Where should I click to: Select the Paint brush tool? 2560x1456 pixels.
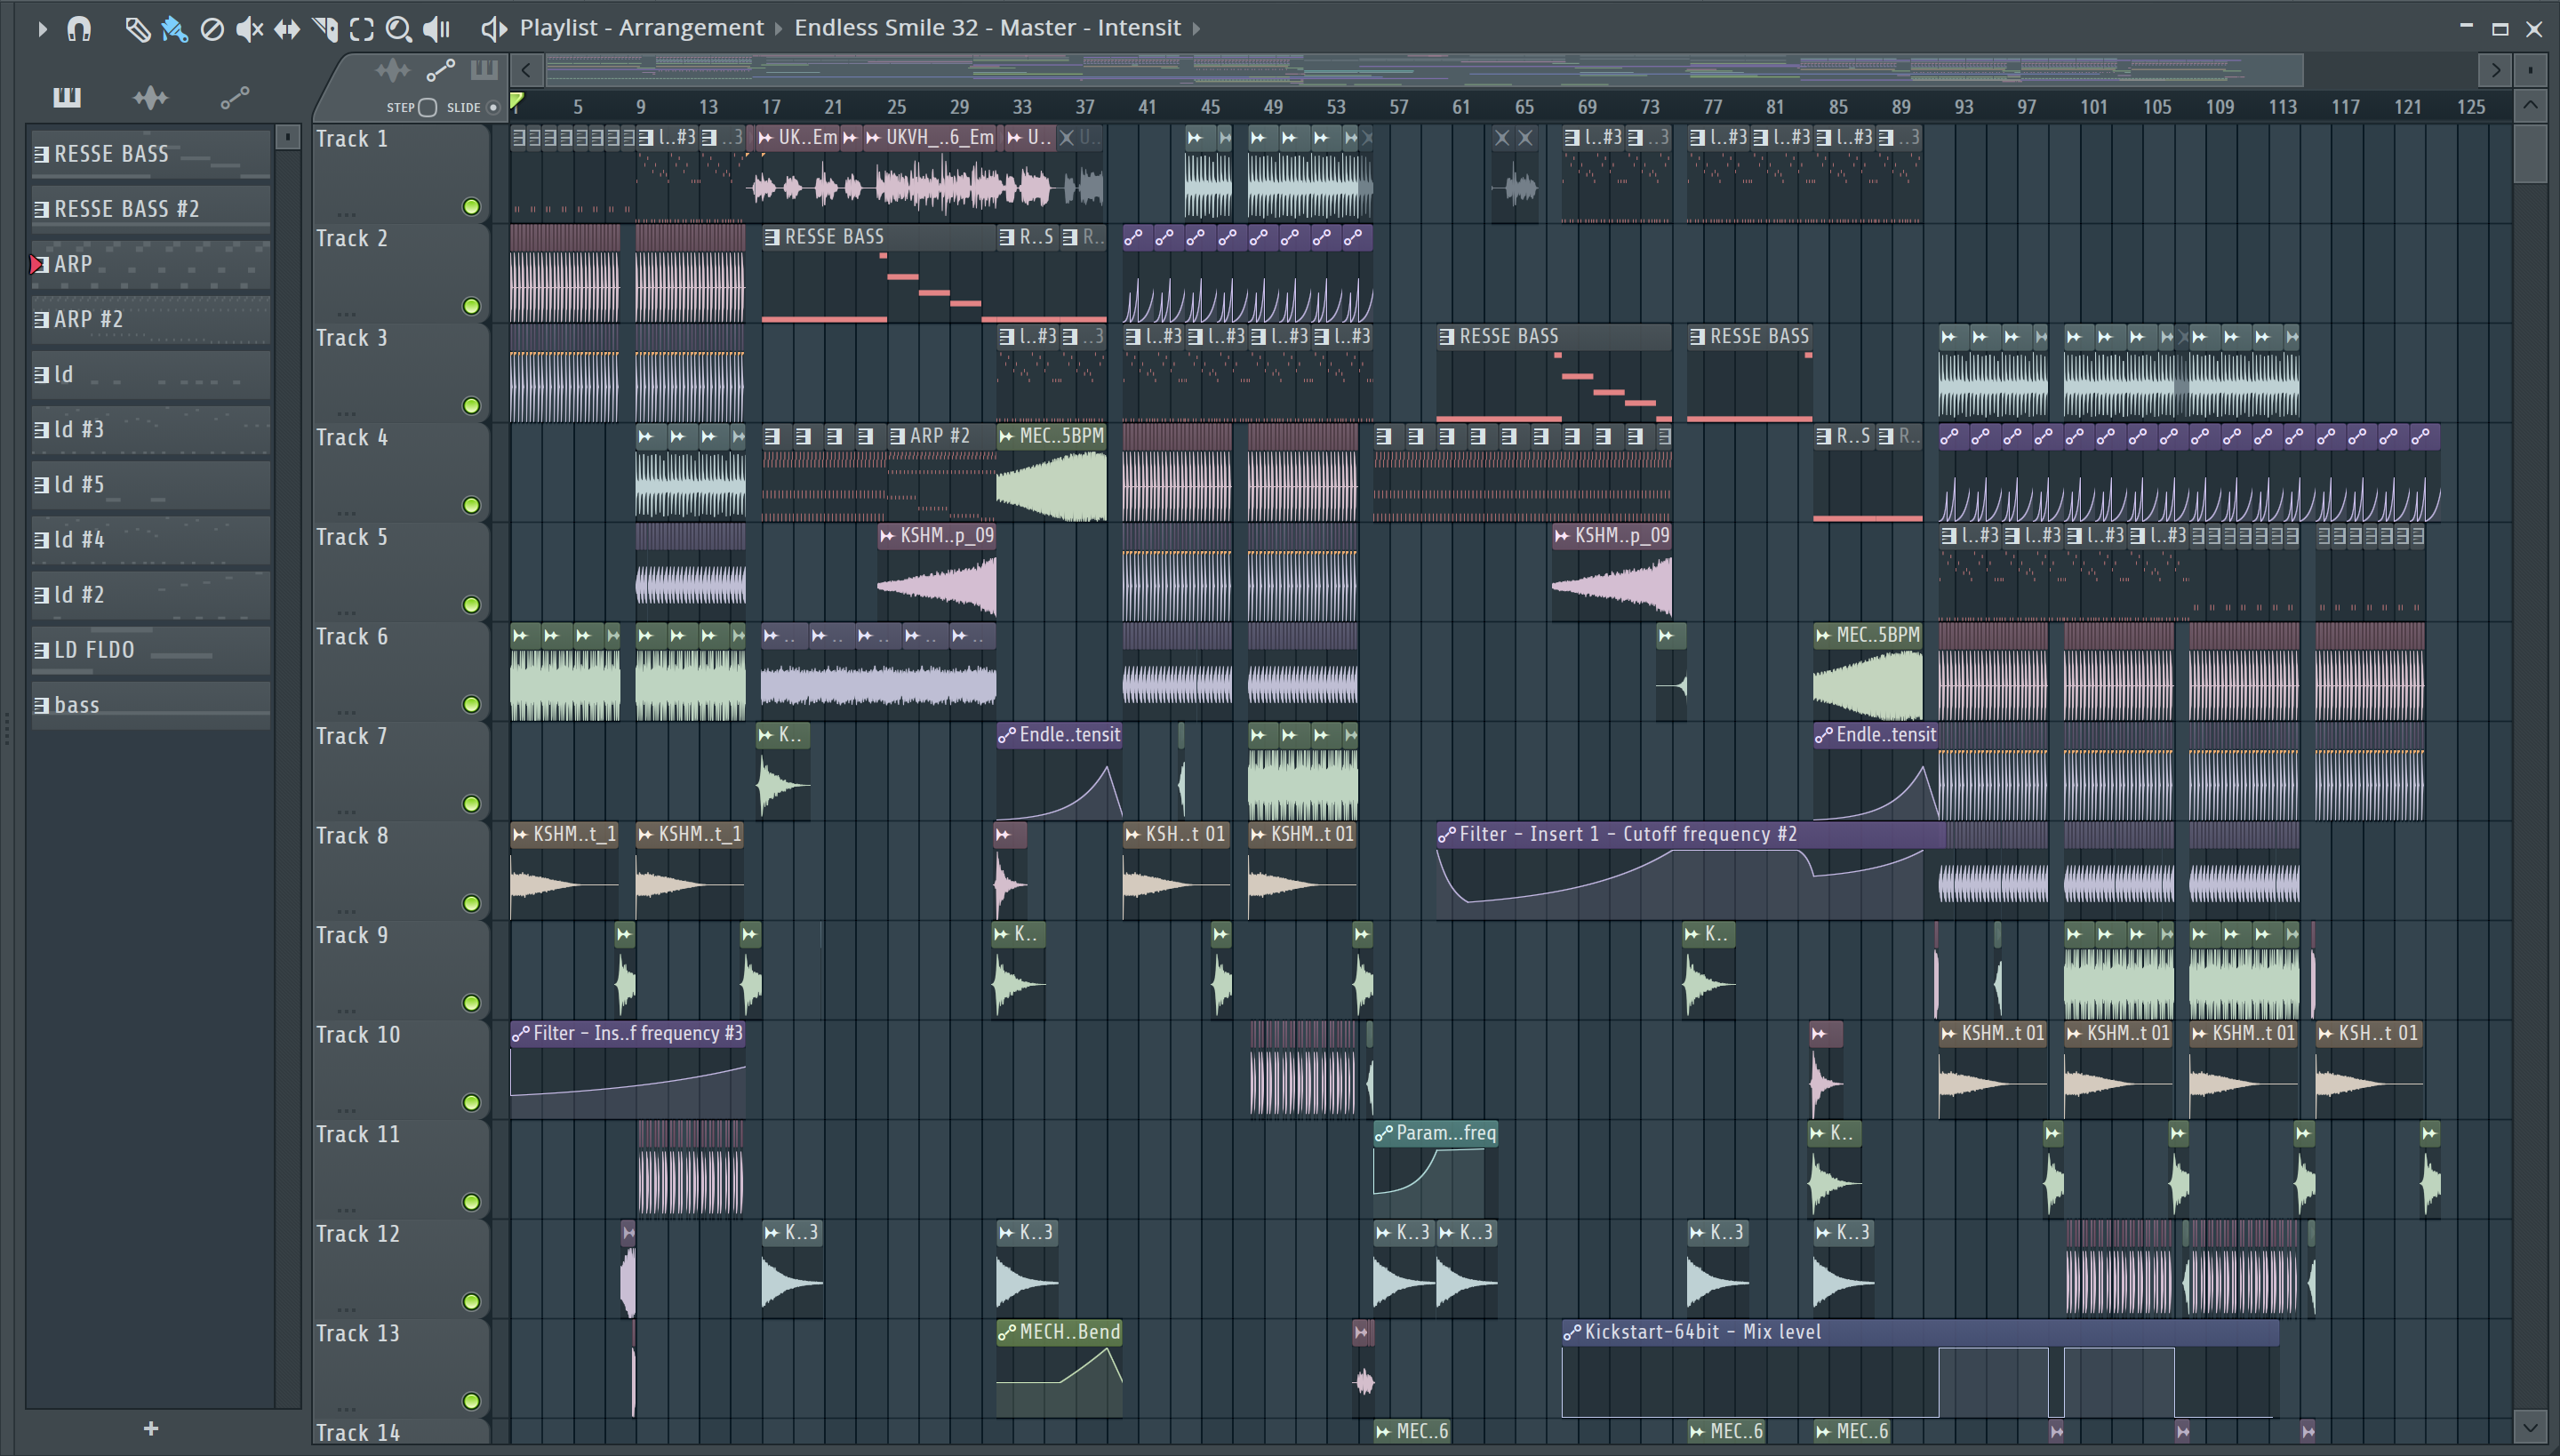174,29
